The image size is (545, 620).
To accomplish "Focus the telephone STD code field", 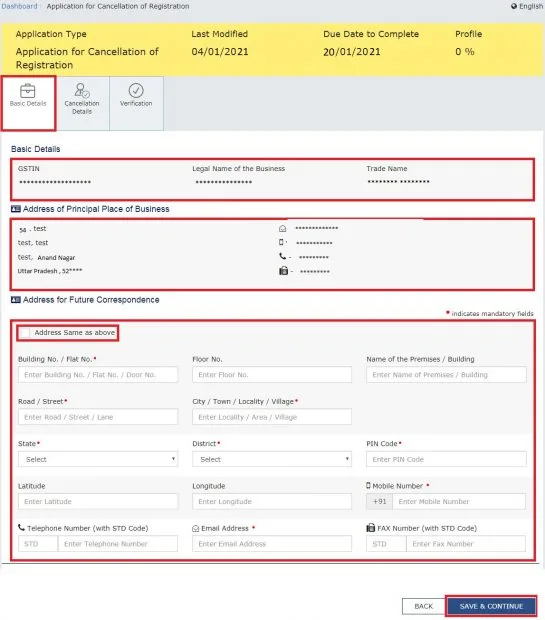I will click(x=38, y=544).
